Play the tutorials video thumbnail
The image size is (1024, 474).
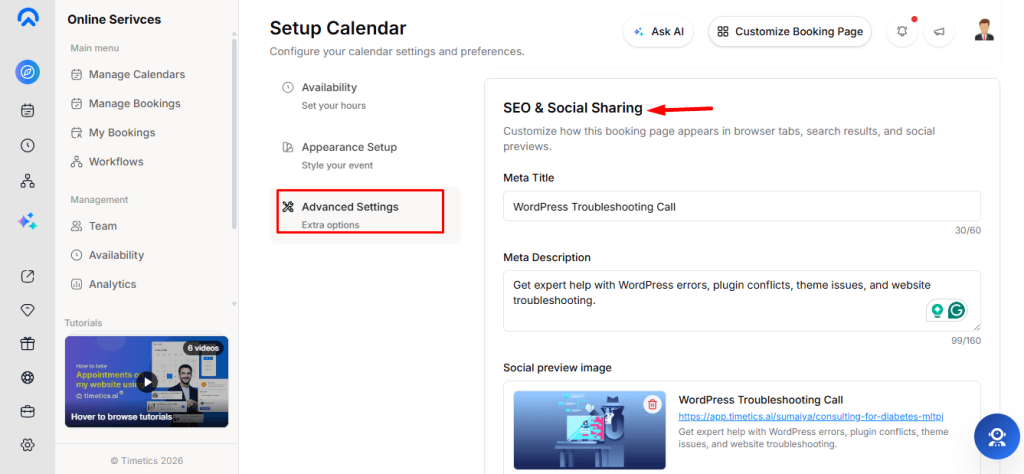[x=147, y=381]
